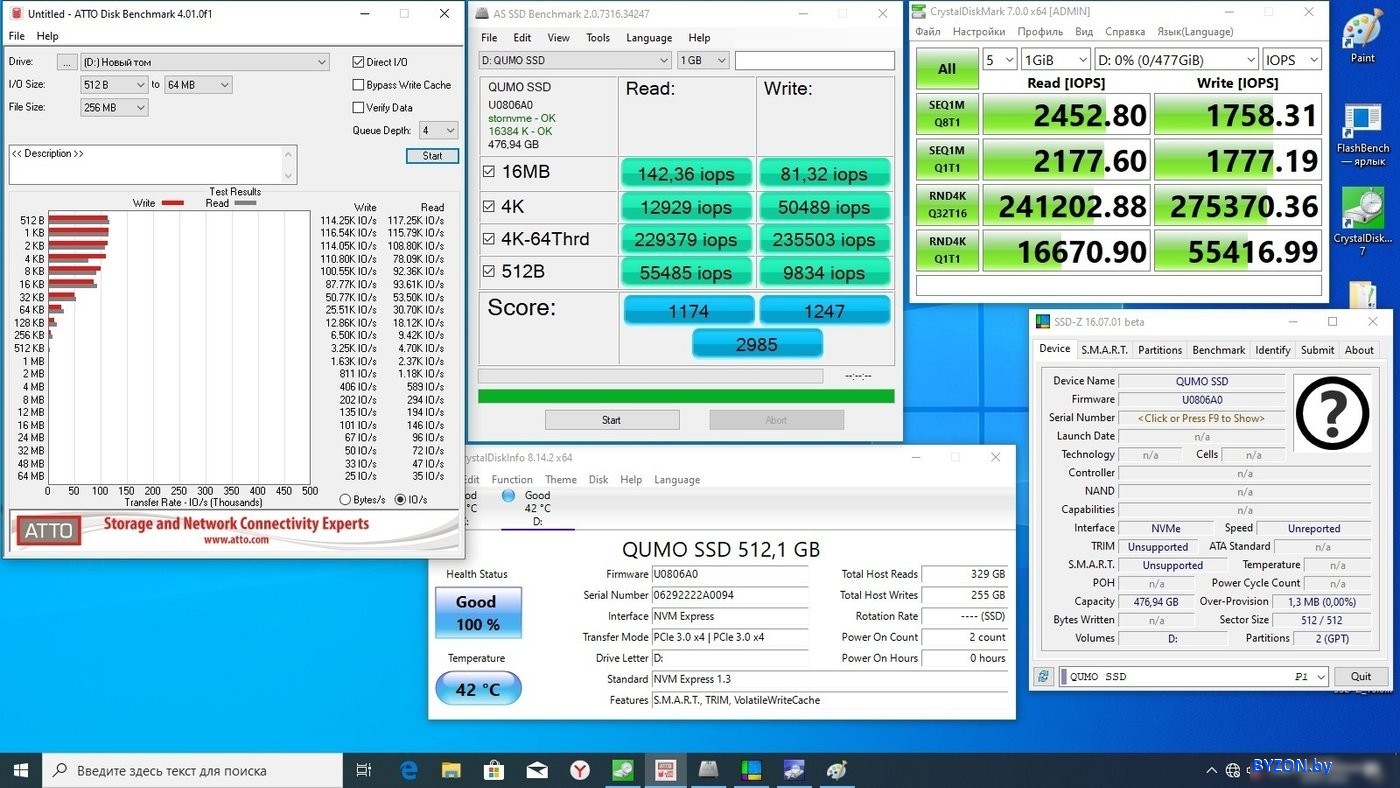
Task: Select IO/s radio button in ATTO
Action: point(401,500)
